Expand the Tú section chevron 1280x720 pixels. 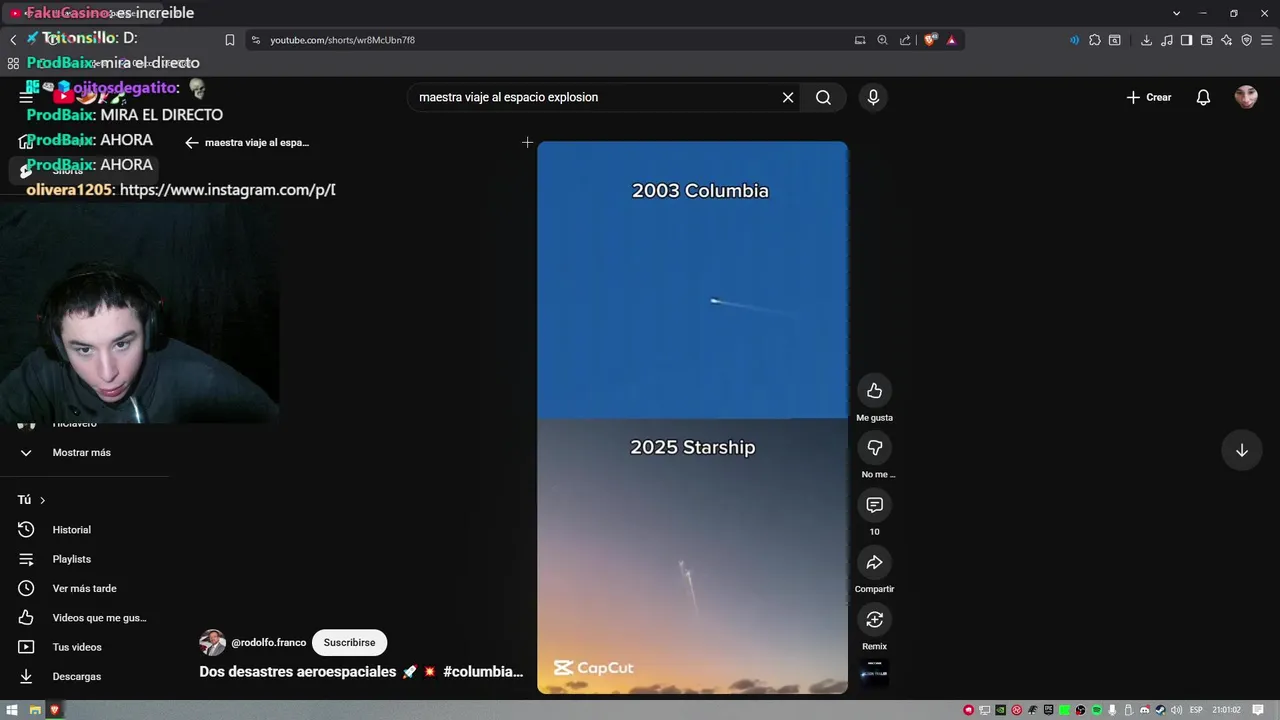[42, 500]
